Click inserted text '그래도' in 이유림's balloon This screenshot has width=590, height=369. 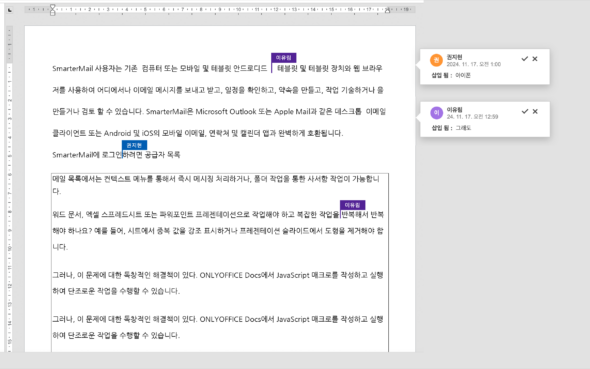point(463,128)
